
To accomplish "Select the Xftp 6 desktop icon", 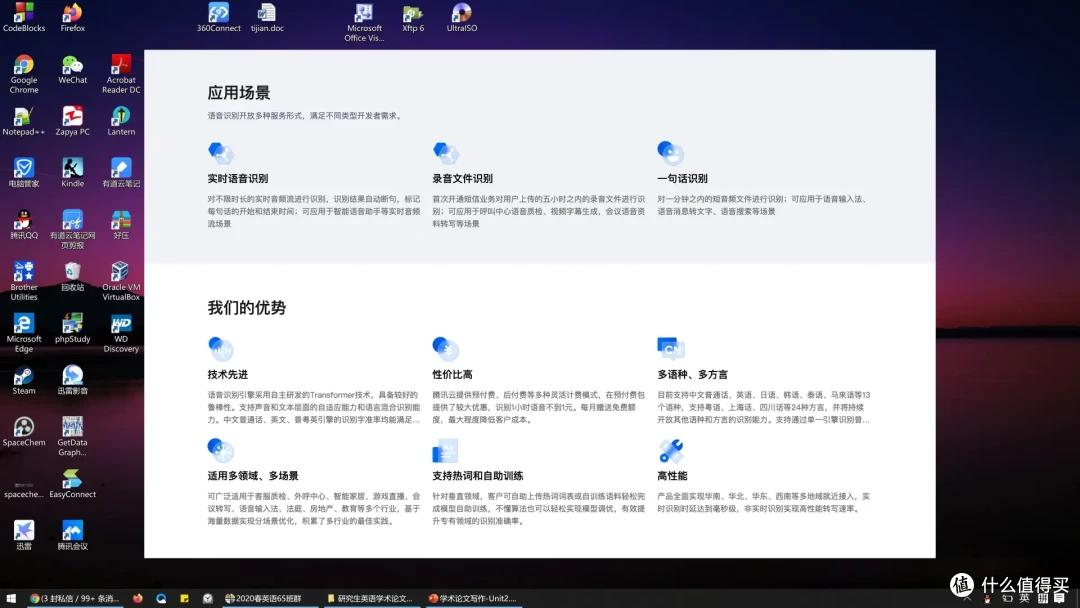I will tap(413, 17).
